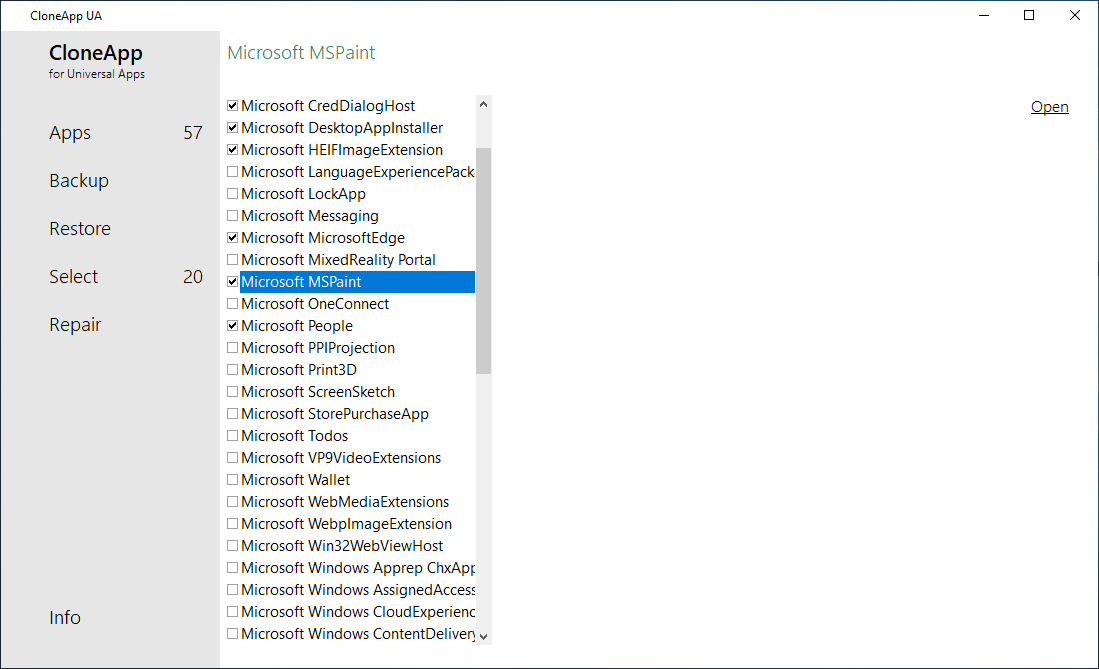Image resolution: width=1099 pixels, height=669 pixels.
Task: Select the Microsoft Wallet row text
Action: point(296,480)
